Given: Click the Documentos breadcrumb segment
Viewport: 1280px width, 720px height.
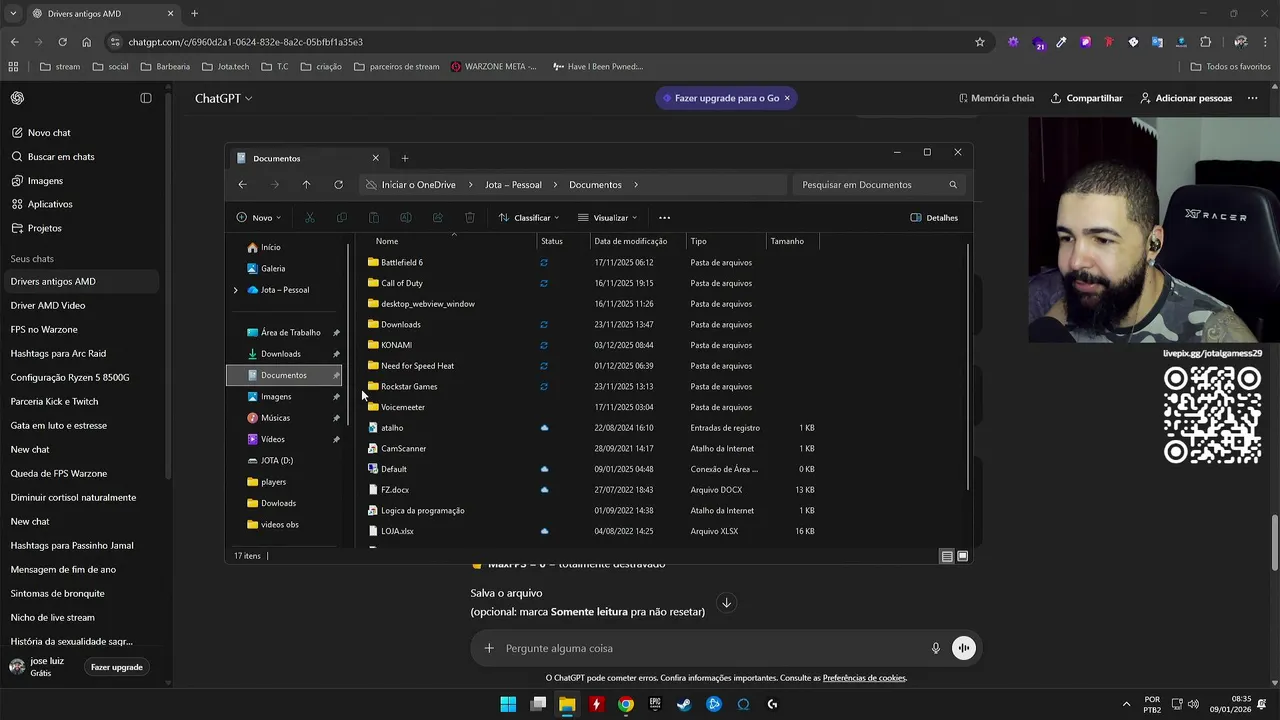Looking at the screenshot, I should click(x=595, y=185).
